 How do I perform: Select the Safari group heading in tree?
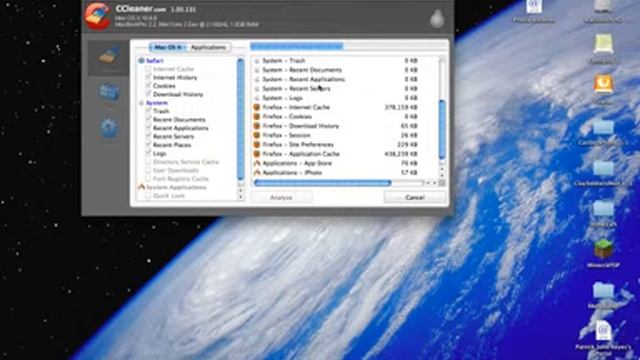(x=155, y=60)
